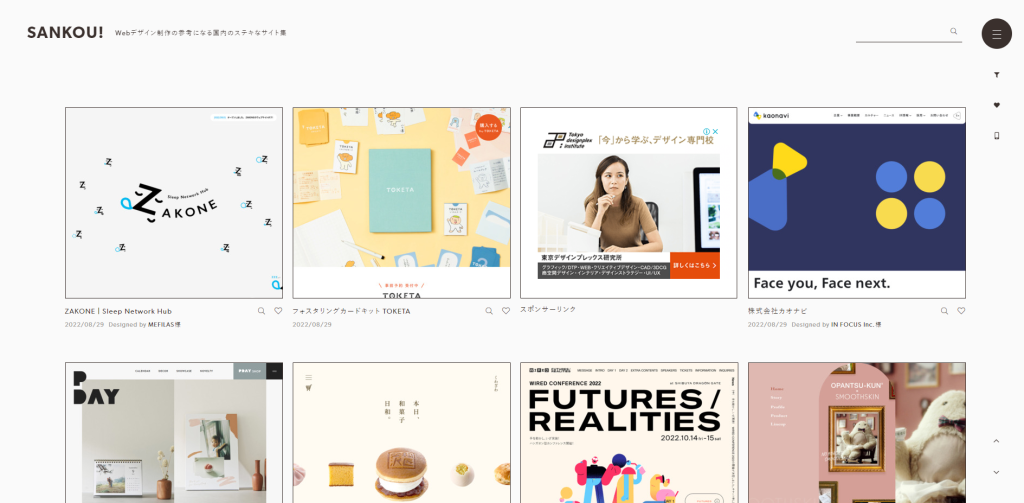Open the TOKETA card kit thumbnail

point(402,203)
